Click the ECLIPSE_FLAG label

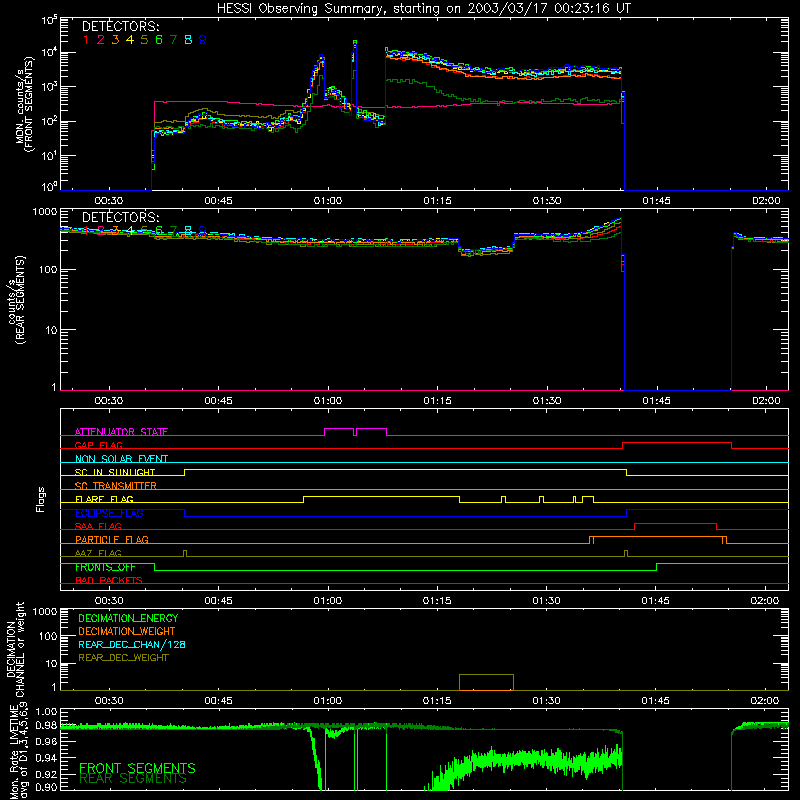[109, 513]
